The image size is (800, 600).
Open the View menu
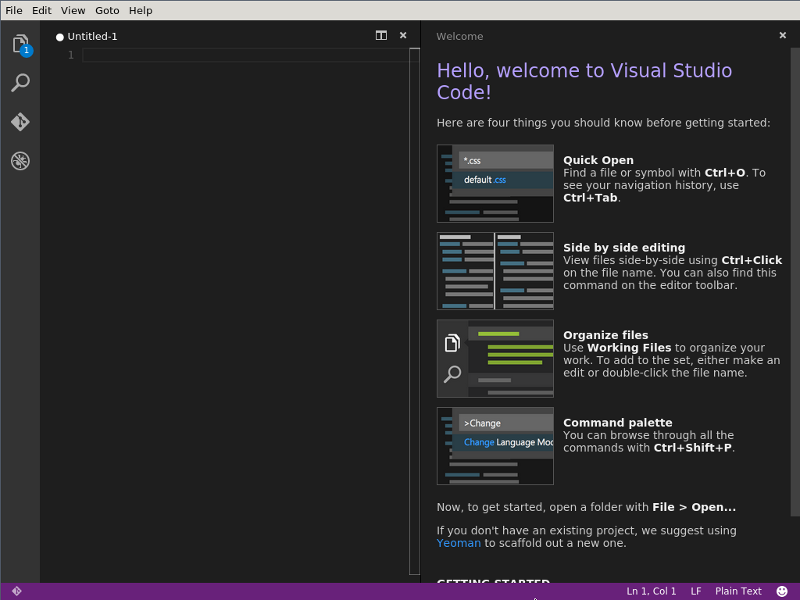point(72,10)
